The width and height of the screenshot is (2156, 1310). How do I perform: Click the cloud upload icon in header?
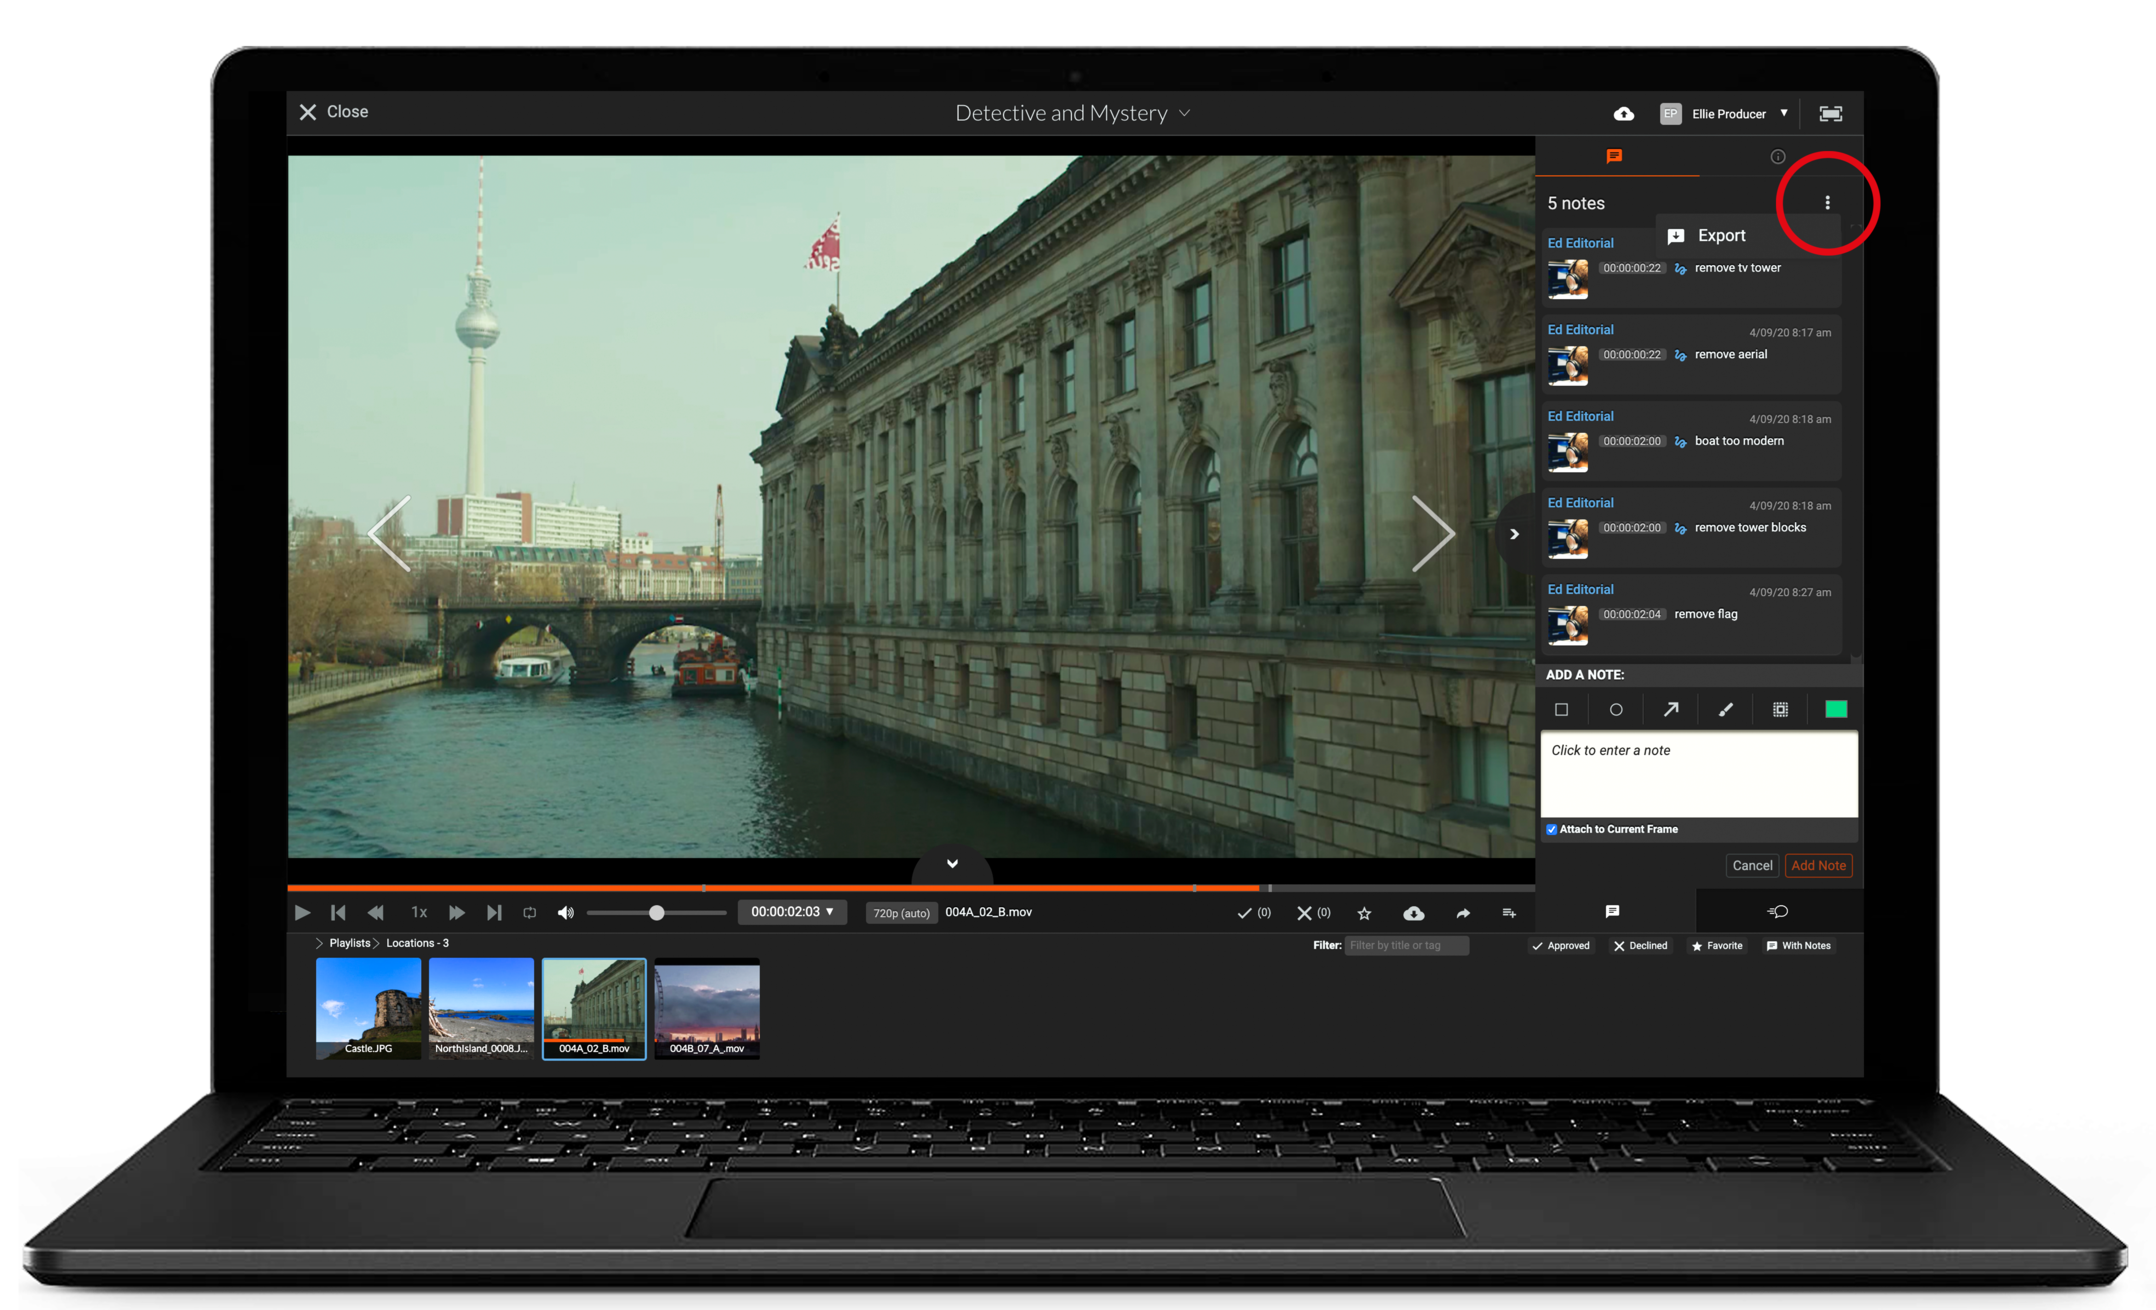[1624, 114]
